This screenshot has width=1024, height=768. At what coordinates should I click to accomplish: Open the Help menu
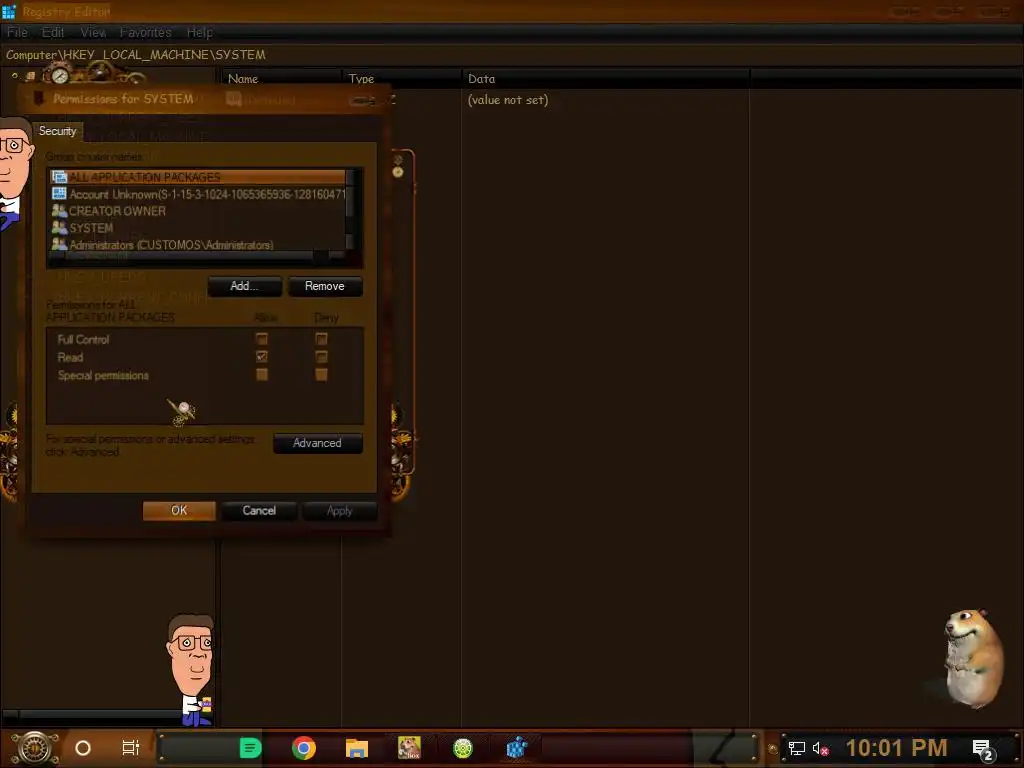coord(199,32)
